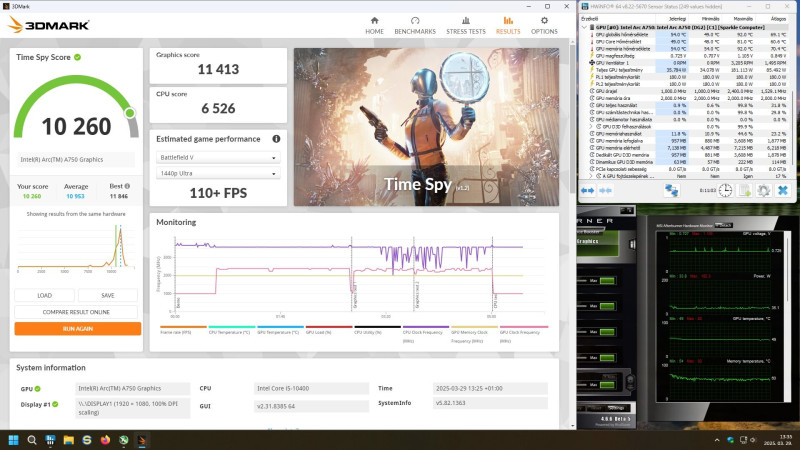The height and width of the screenshot is (450, 800).
Task: Click the Intel Arc A750 GPU info field
Action: point(133,388)
